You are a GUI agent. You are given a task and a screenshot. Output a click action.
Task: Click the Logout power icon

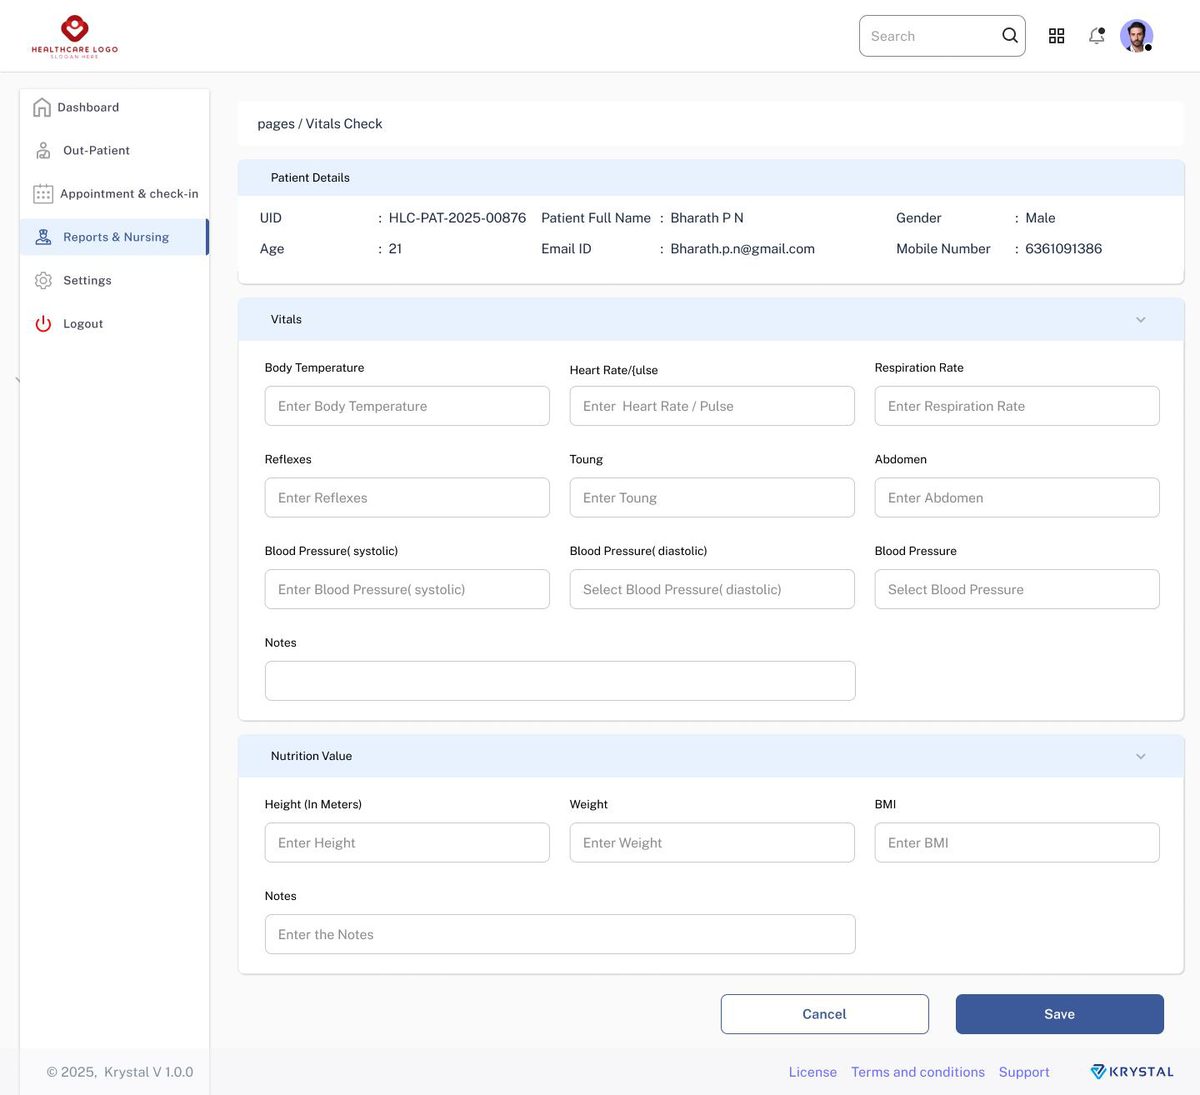(x=43, y=324)
